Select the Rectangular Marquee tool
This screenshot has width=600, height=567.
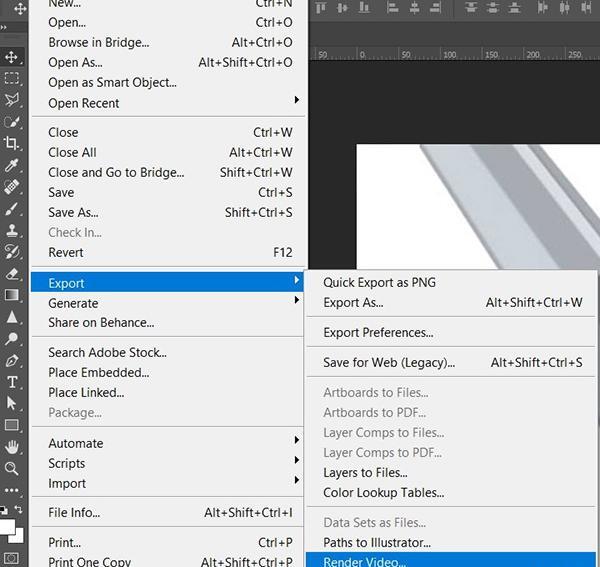[x=11, y=78]
